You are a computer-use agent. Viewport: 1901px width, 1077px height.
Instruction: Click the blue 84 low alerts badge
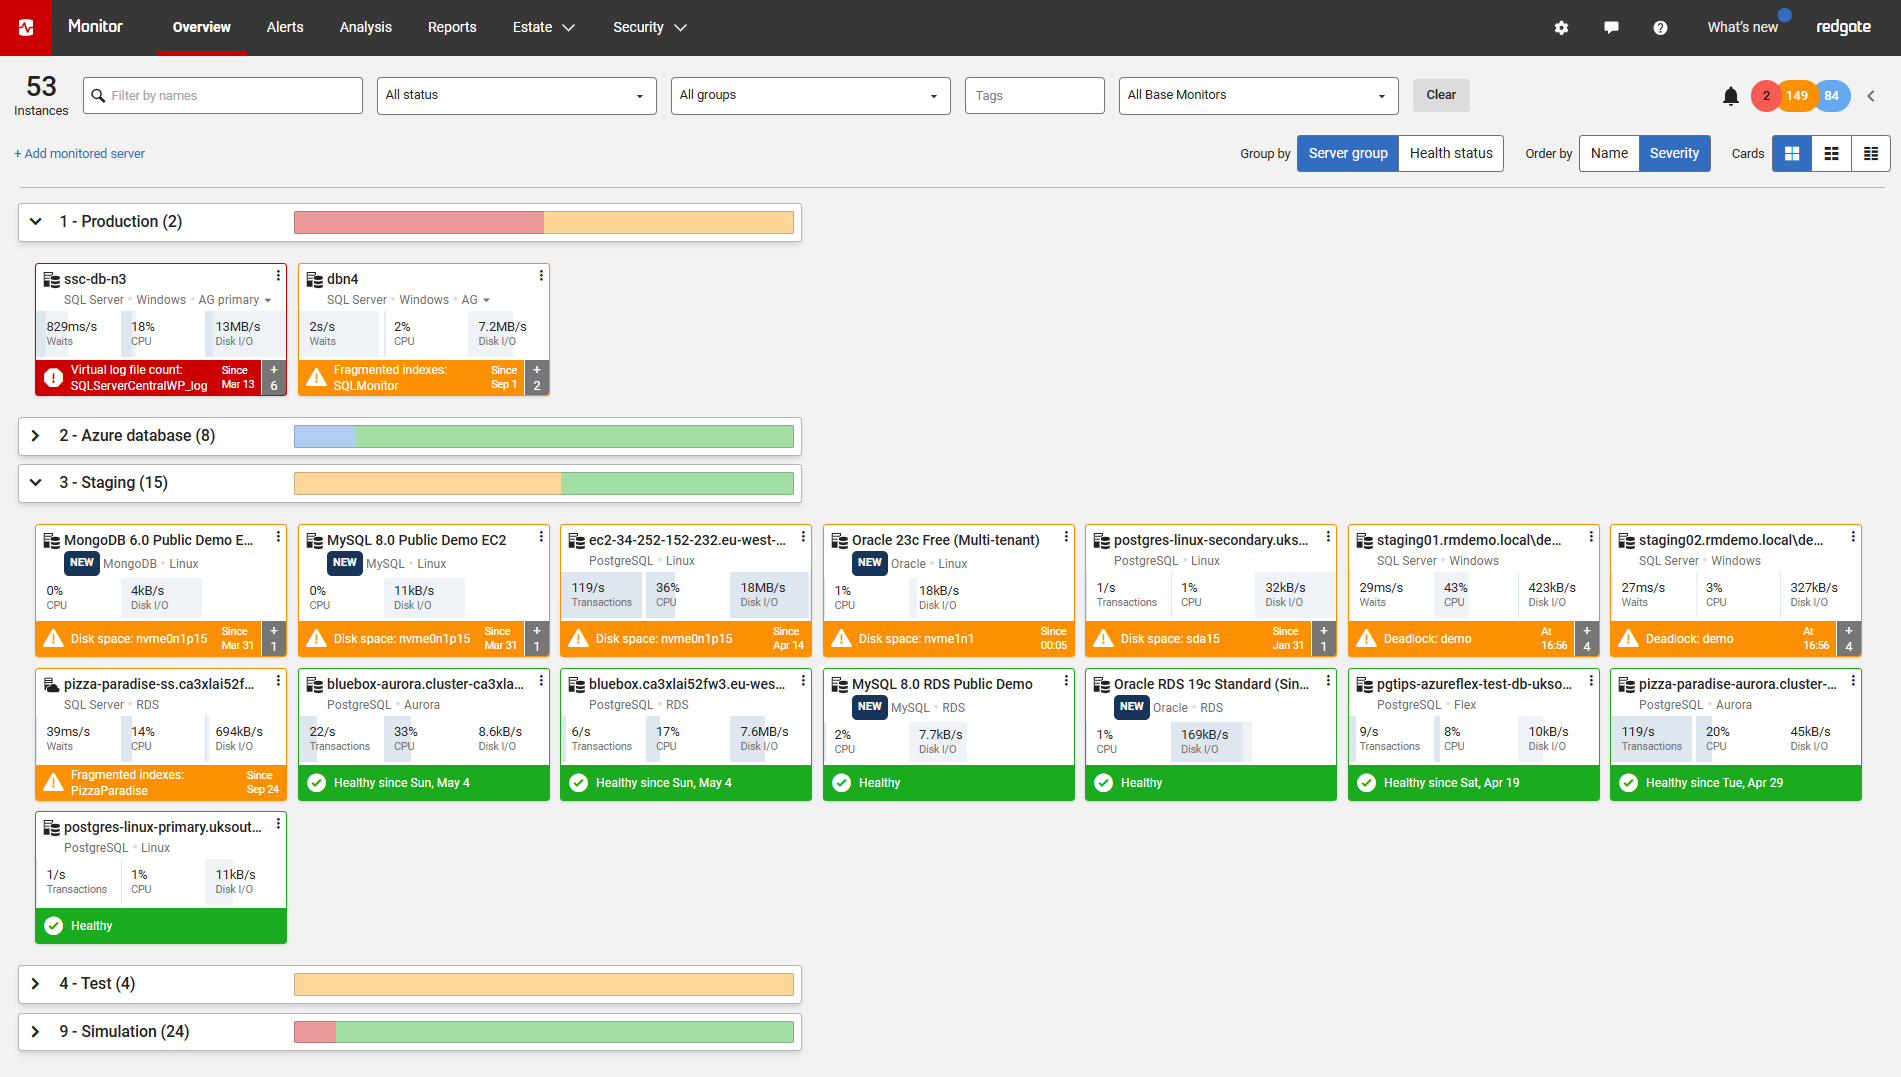pos(1832,96)
